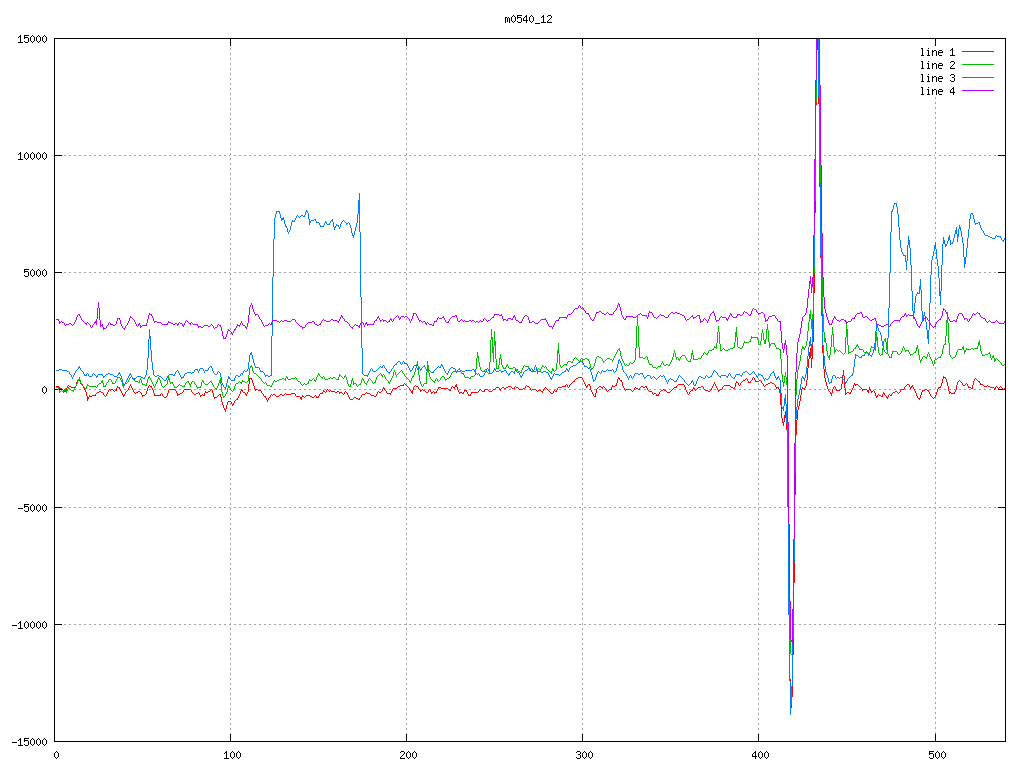Click the green line 2 legend sample
1024x768 pixels.
point(978,65)
